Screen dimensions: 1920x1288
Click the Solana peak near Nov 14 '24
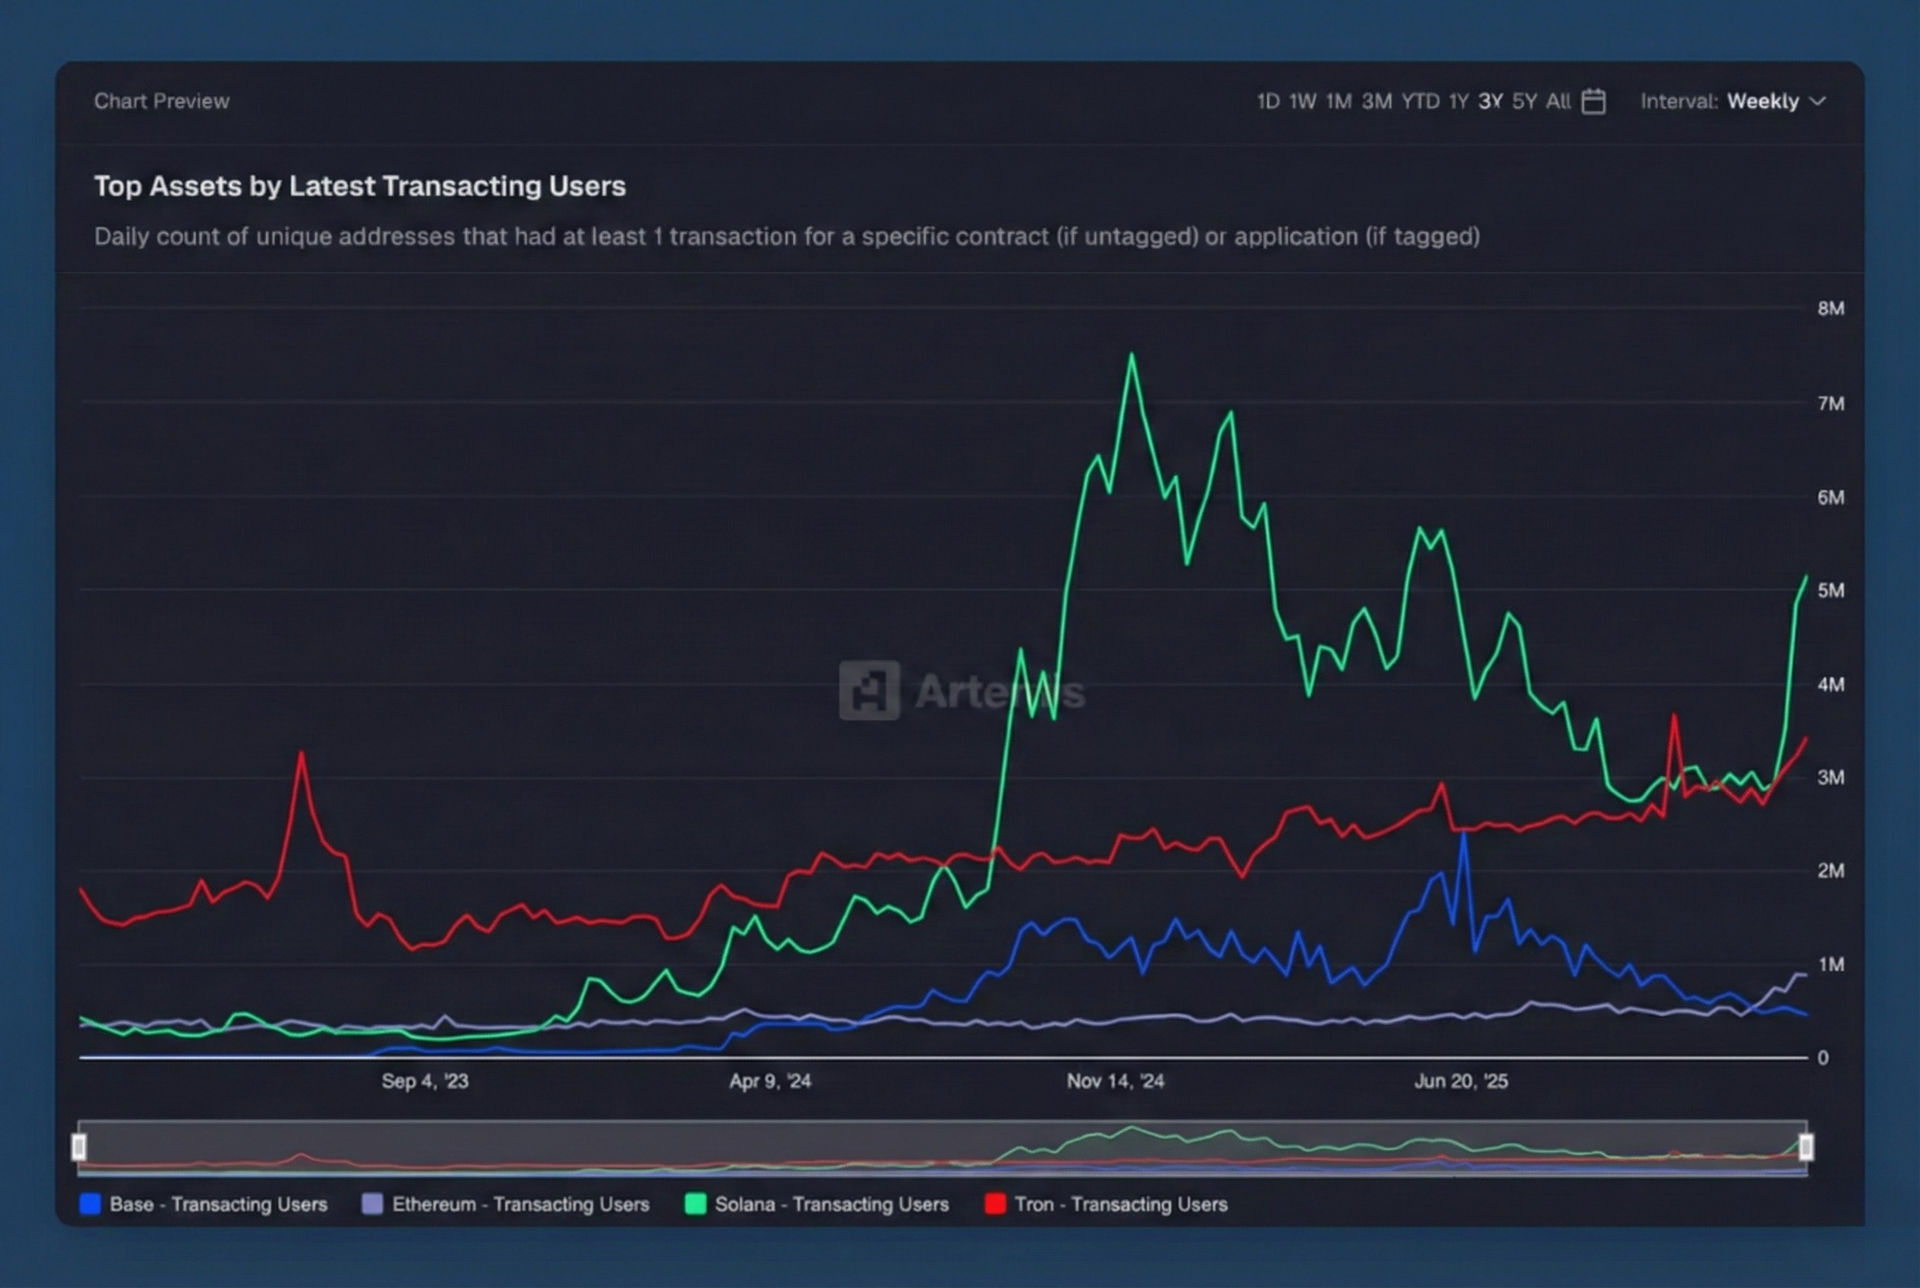click(x=1132, y=355)
